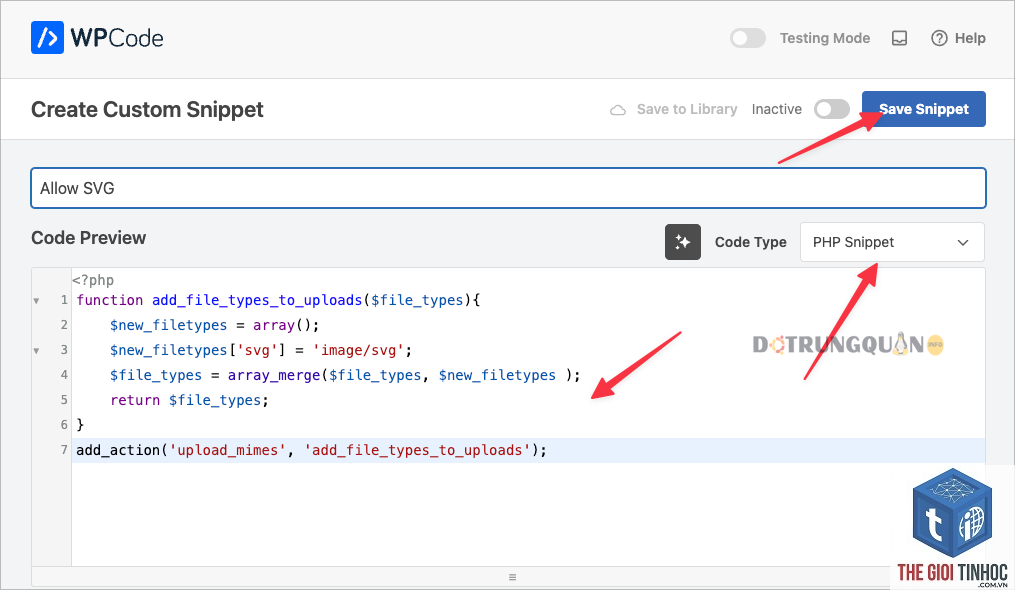Click the Create Custom Snippet heading
This screenshot has width=1015, height=590.
point(147,109)
